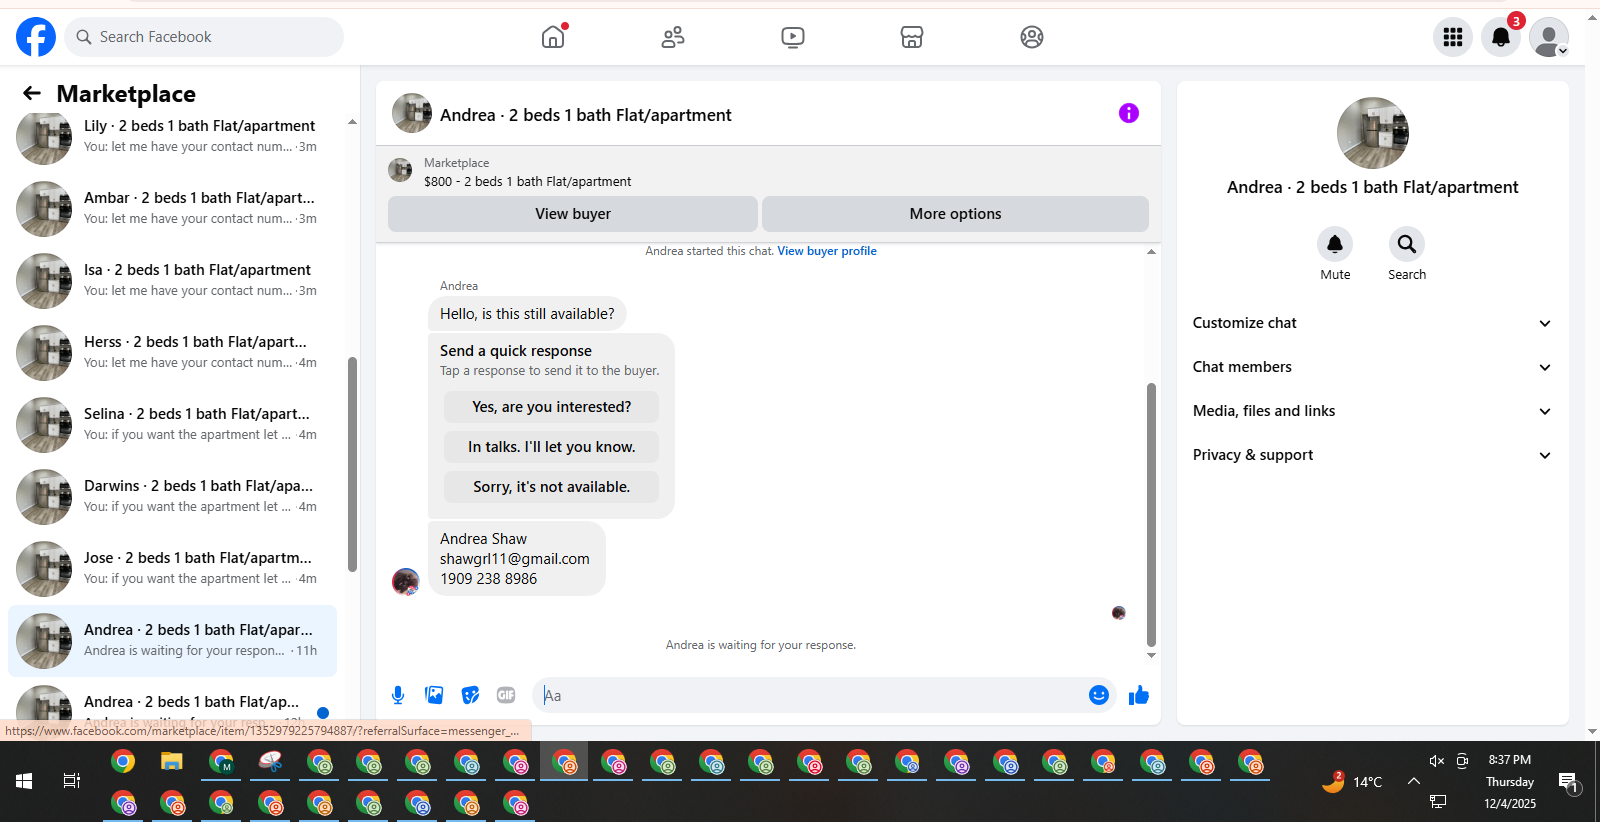The height and width of the screenshot is (822, 1600).
Task: Open the Facebook logo home link
Action: coord(36,37)
